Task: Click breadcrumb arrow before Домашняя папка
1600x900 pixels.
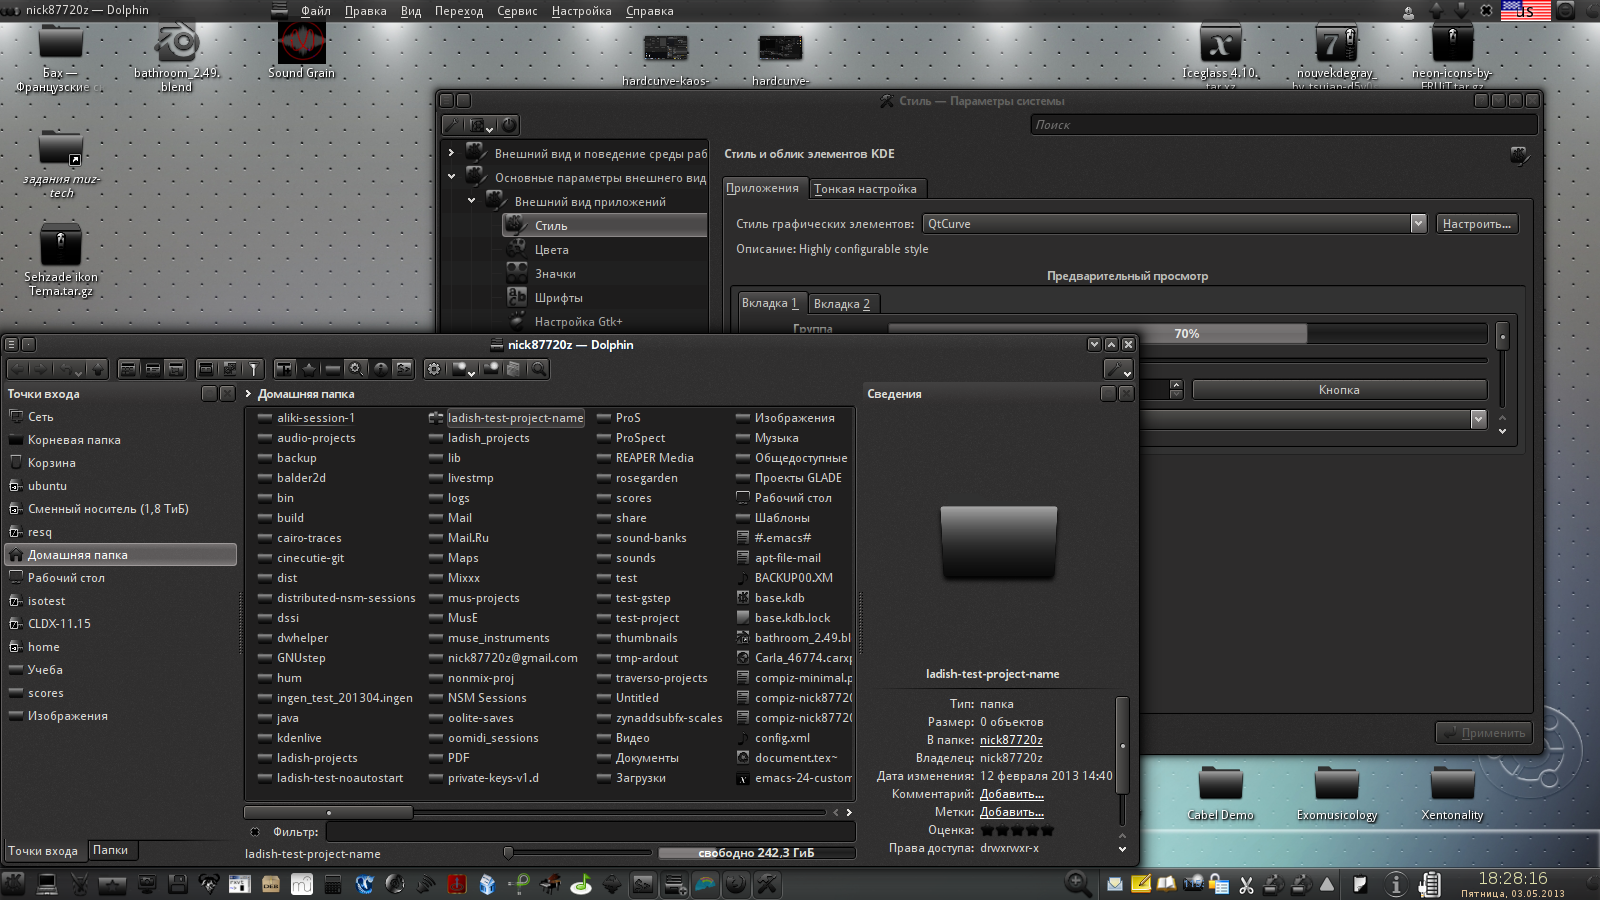Action: 249,394
